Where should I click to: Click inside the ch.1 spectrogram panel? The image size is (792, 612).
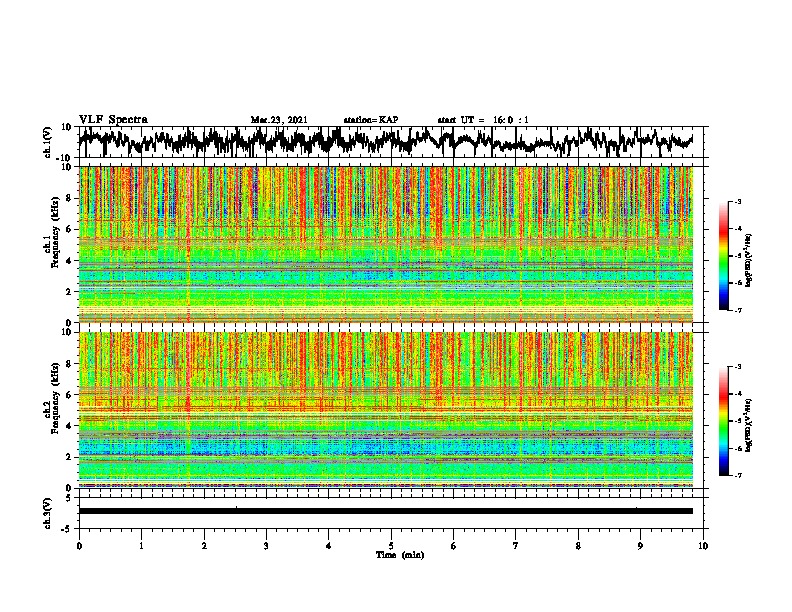coord(386,244)
